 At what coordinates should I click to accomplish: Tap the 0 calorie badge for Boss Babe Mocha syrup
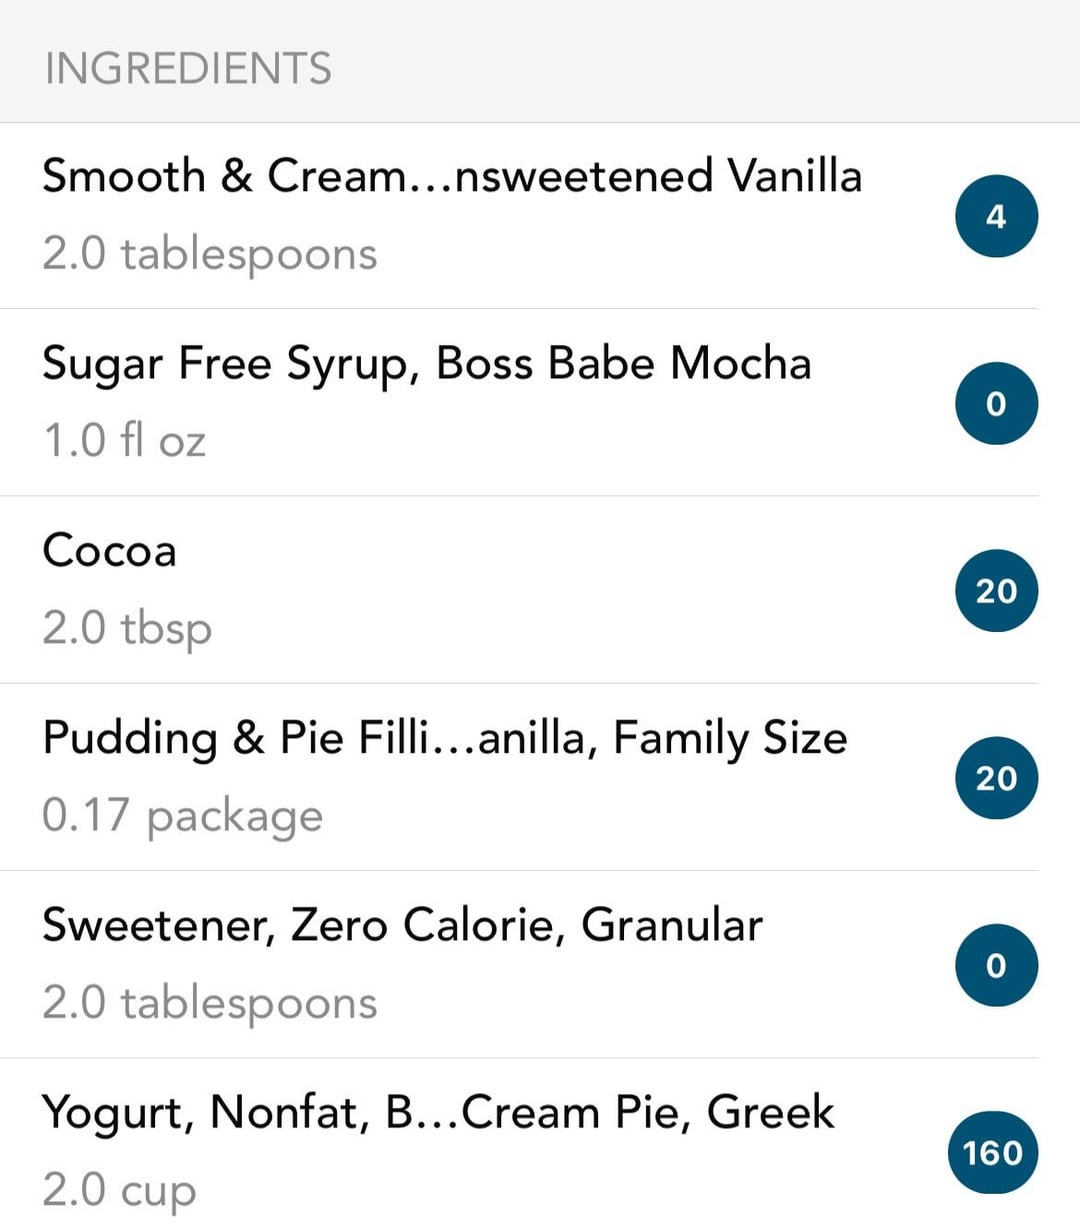[996, 403]
